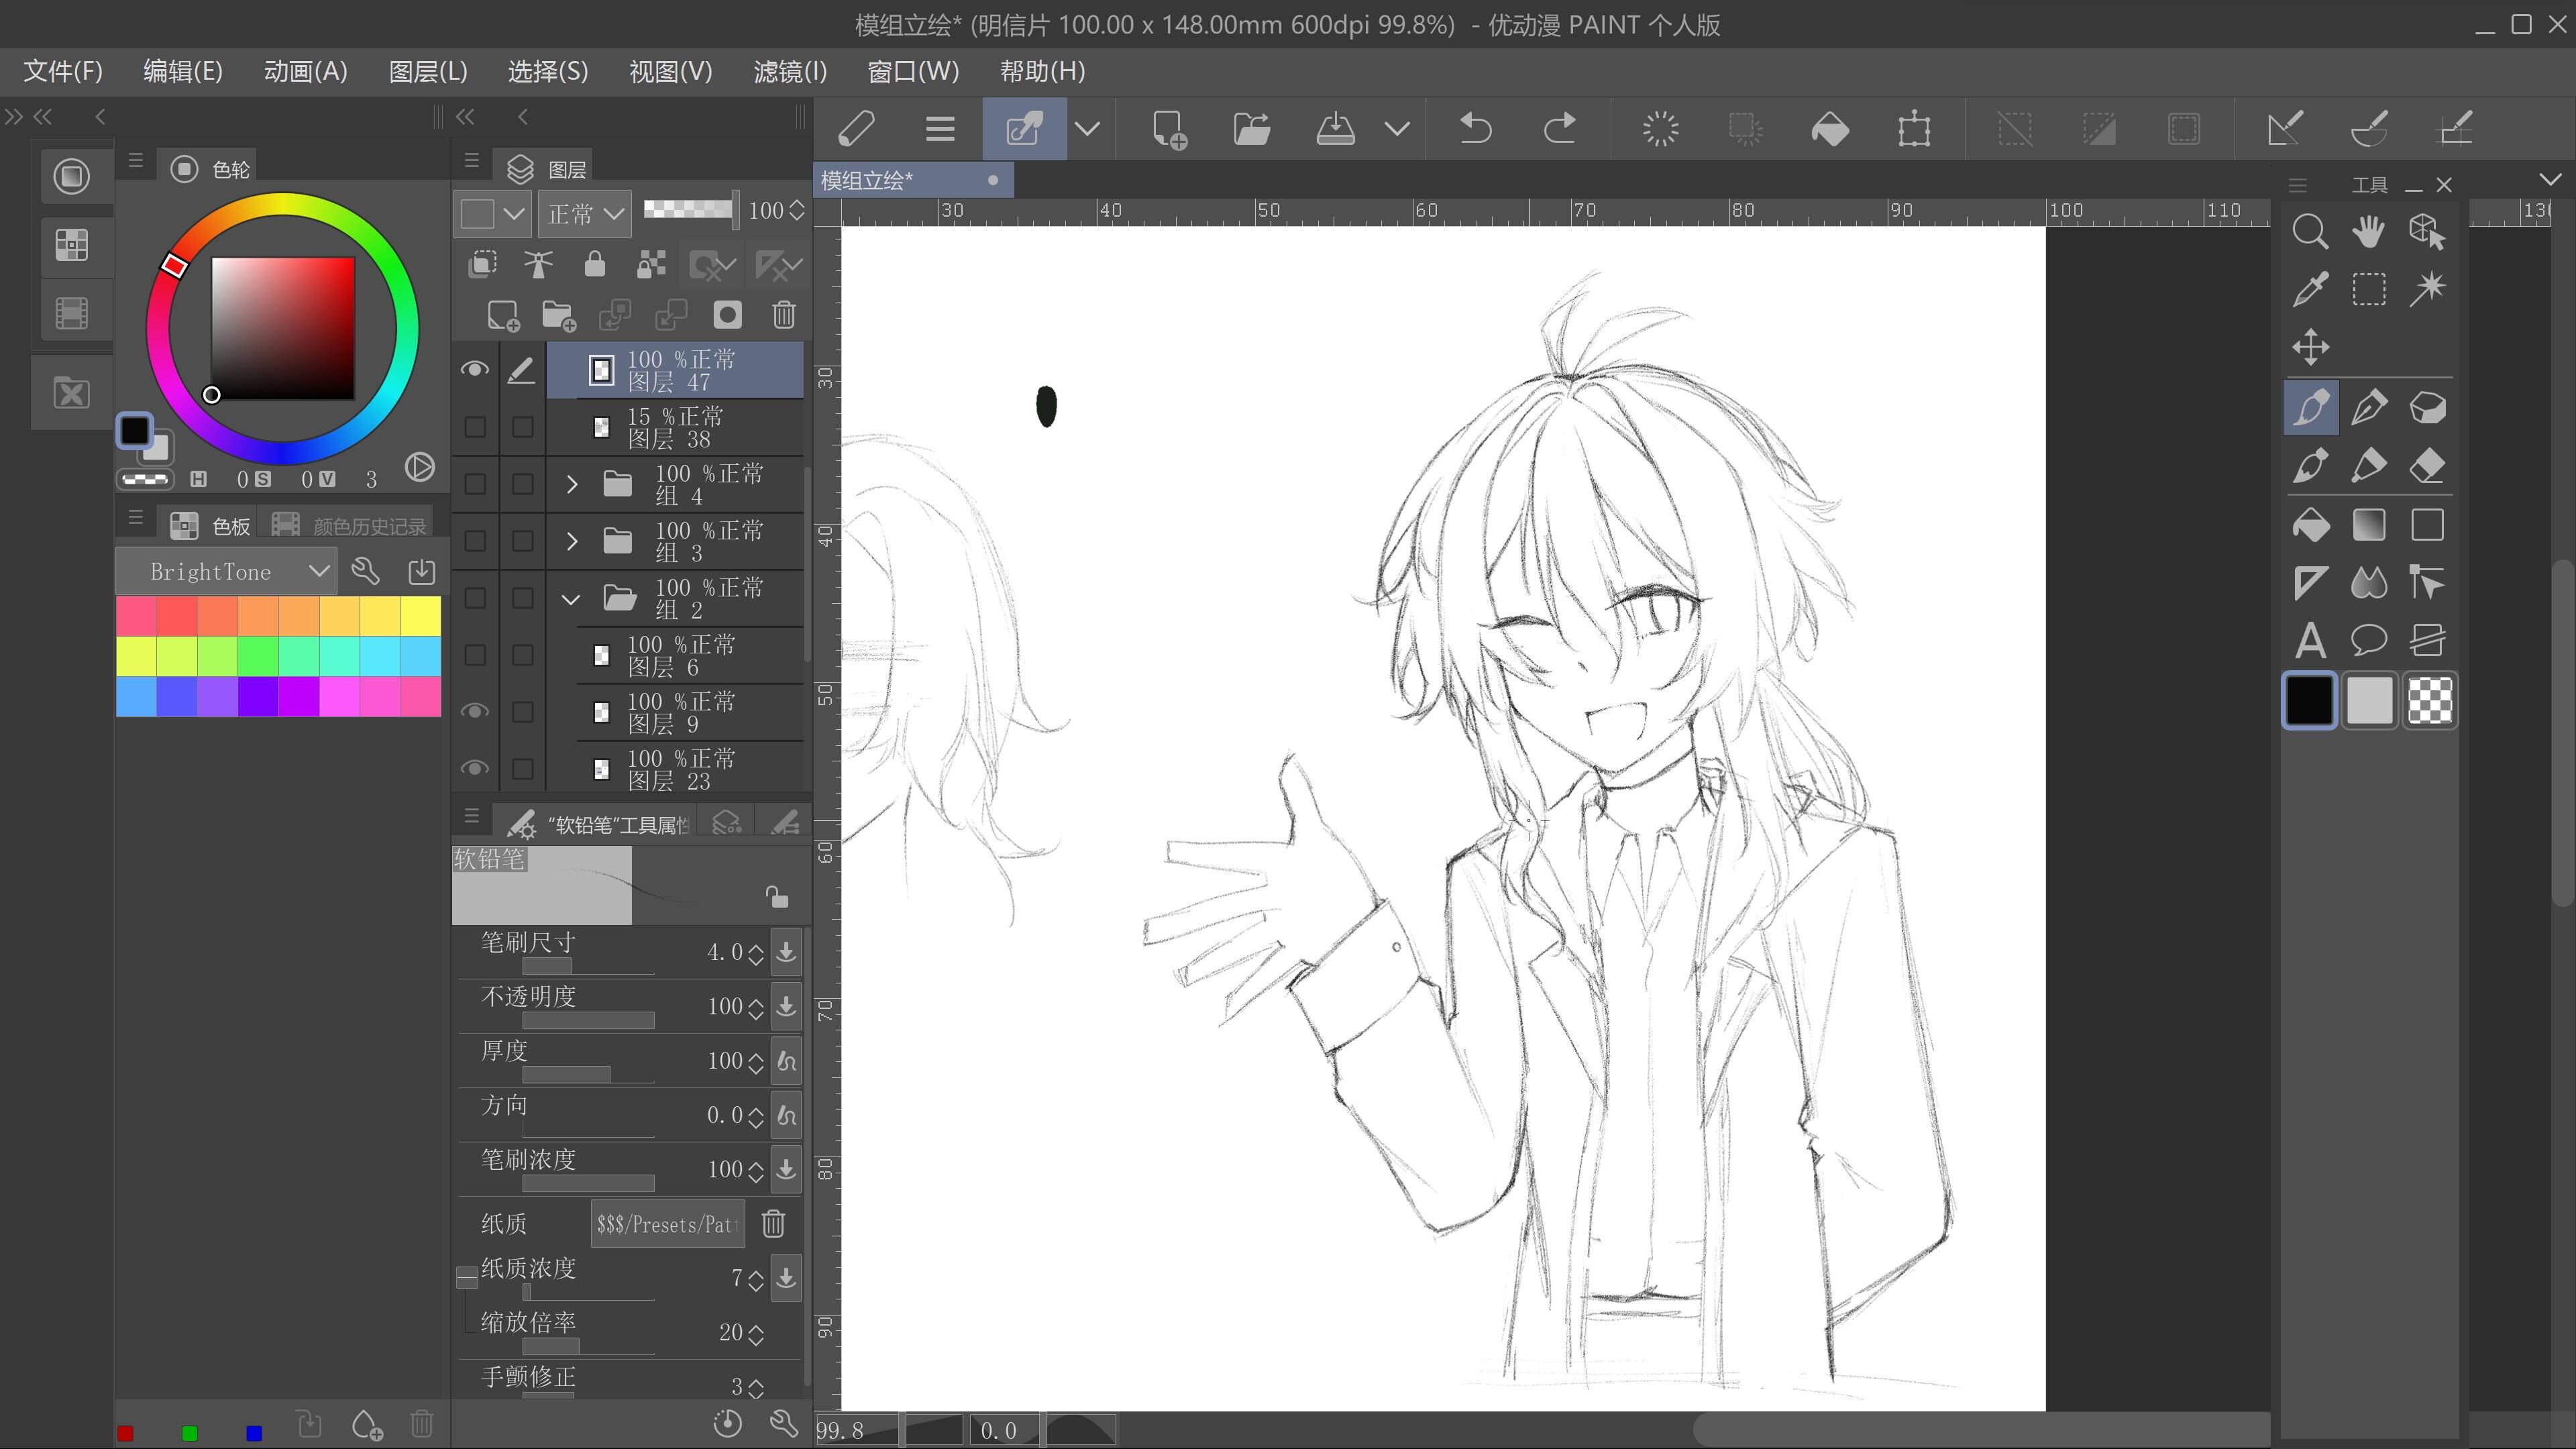Click the 纸质 preset path button
Image resolution: width=2576 pixels, height=1449 pixels.
point(667,1224)
